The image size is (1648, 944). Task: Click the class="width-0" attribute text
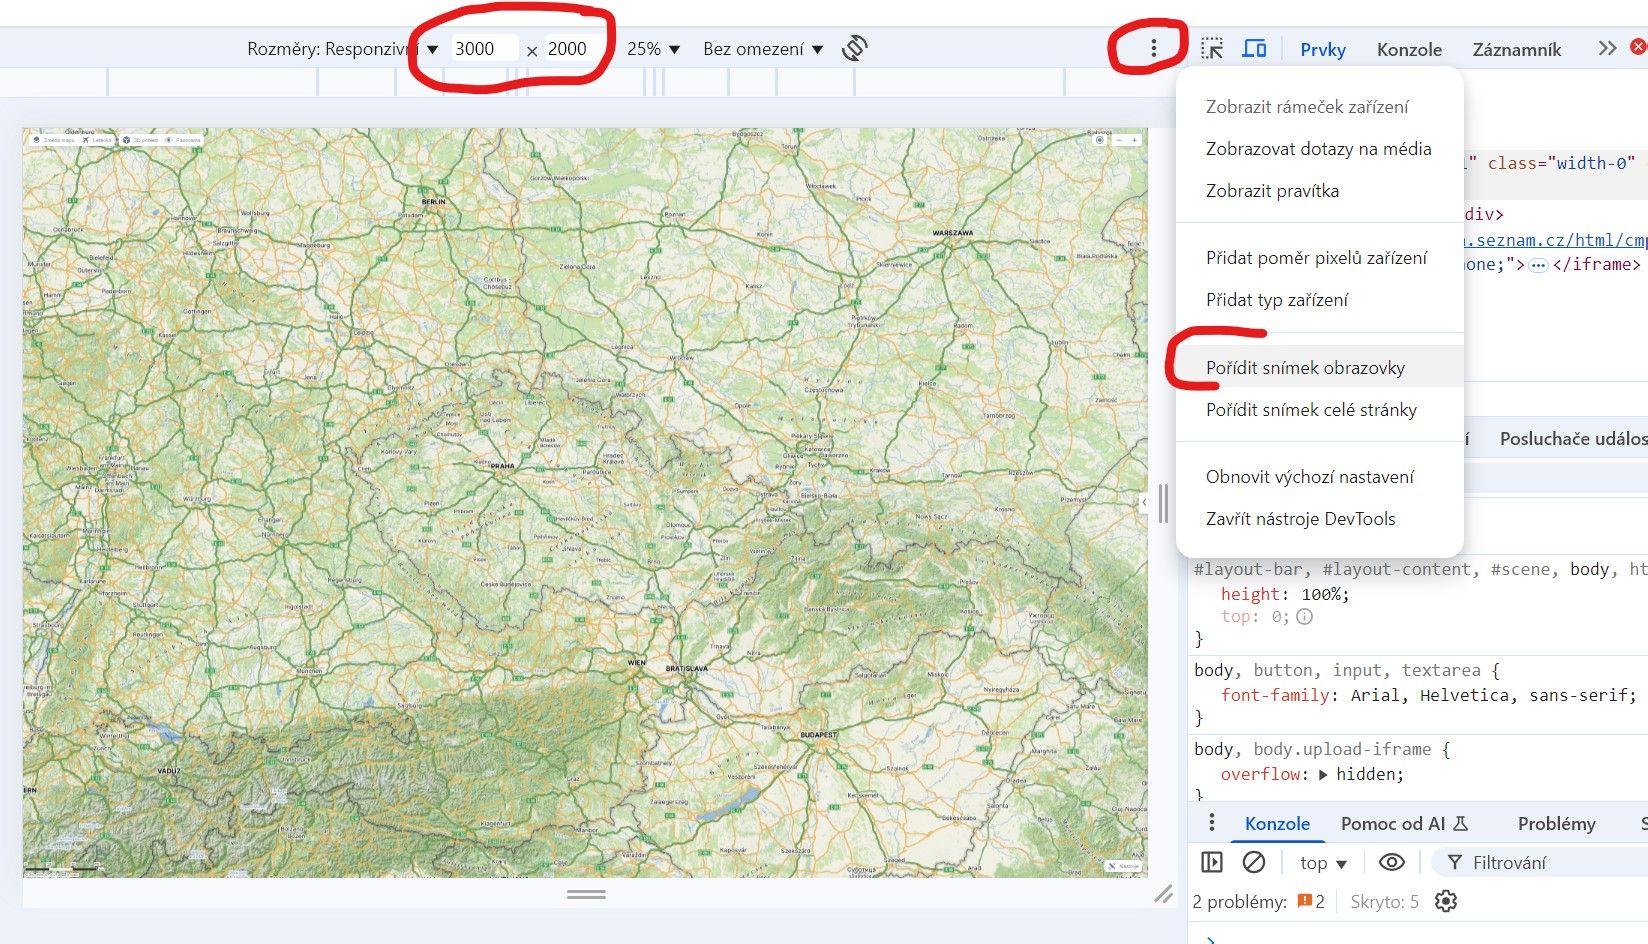click(1560, 163)
